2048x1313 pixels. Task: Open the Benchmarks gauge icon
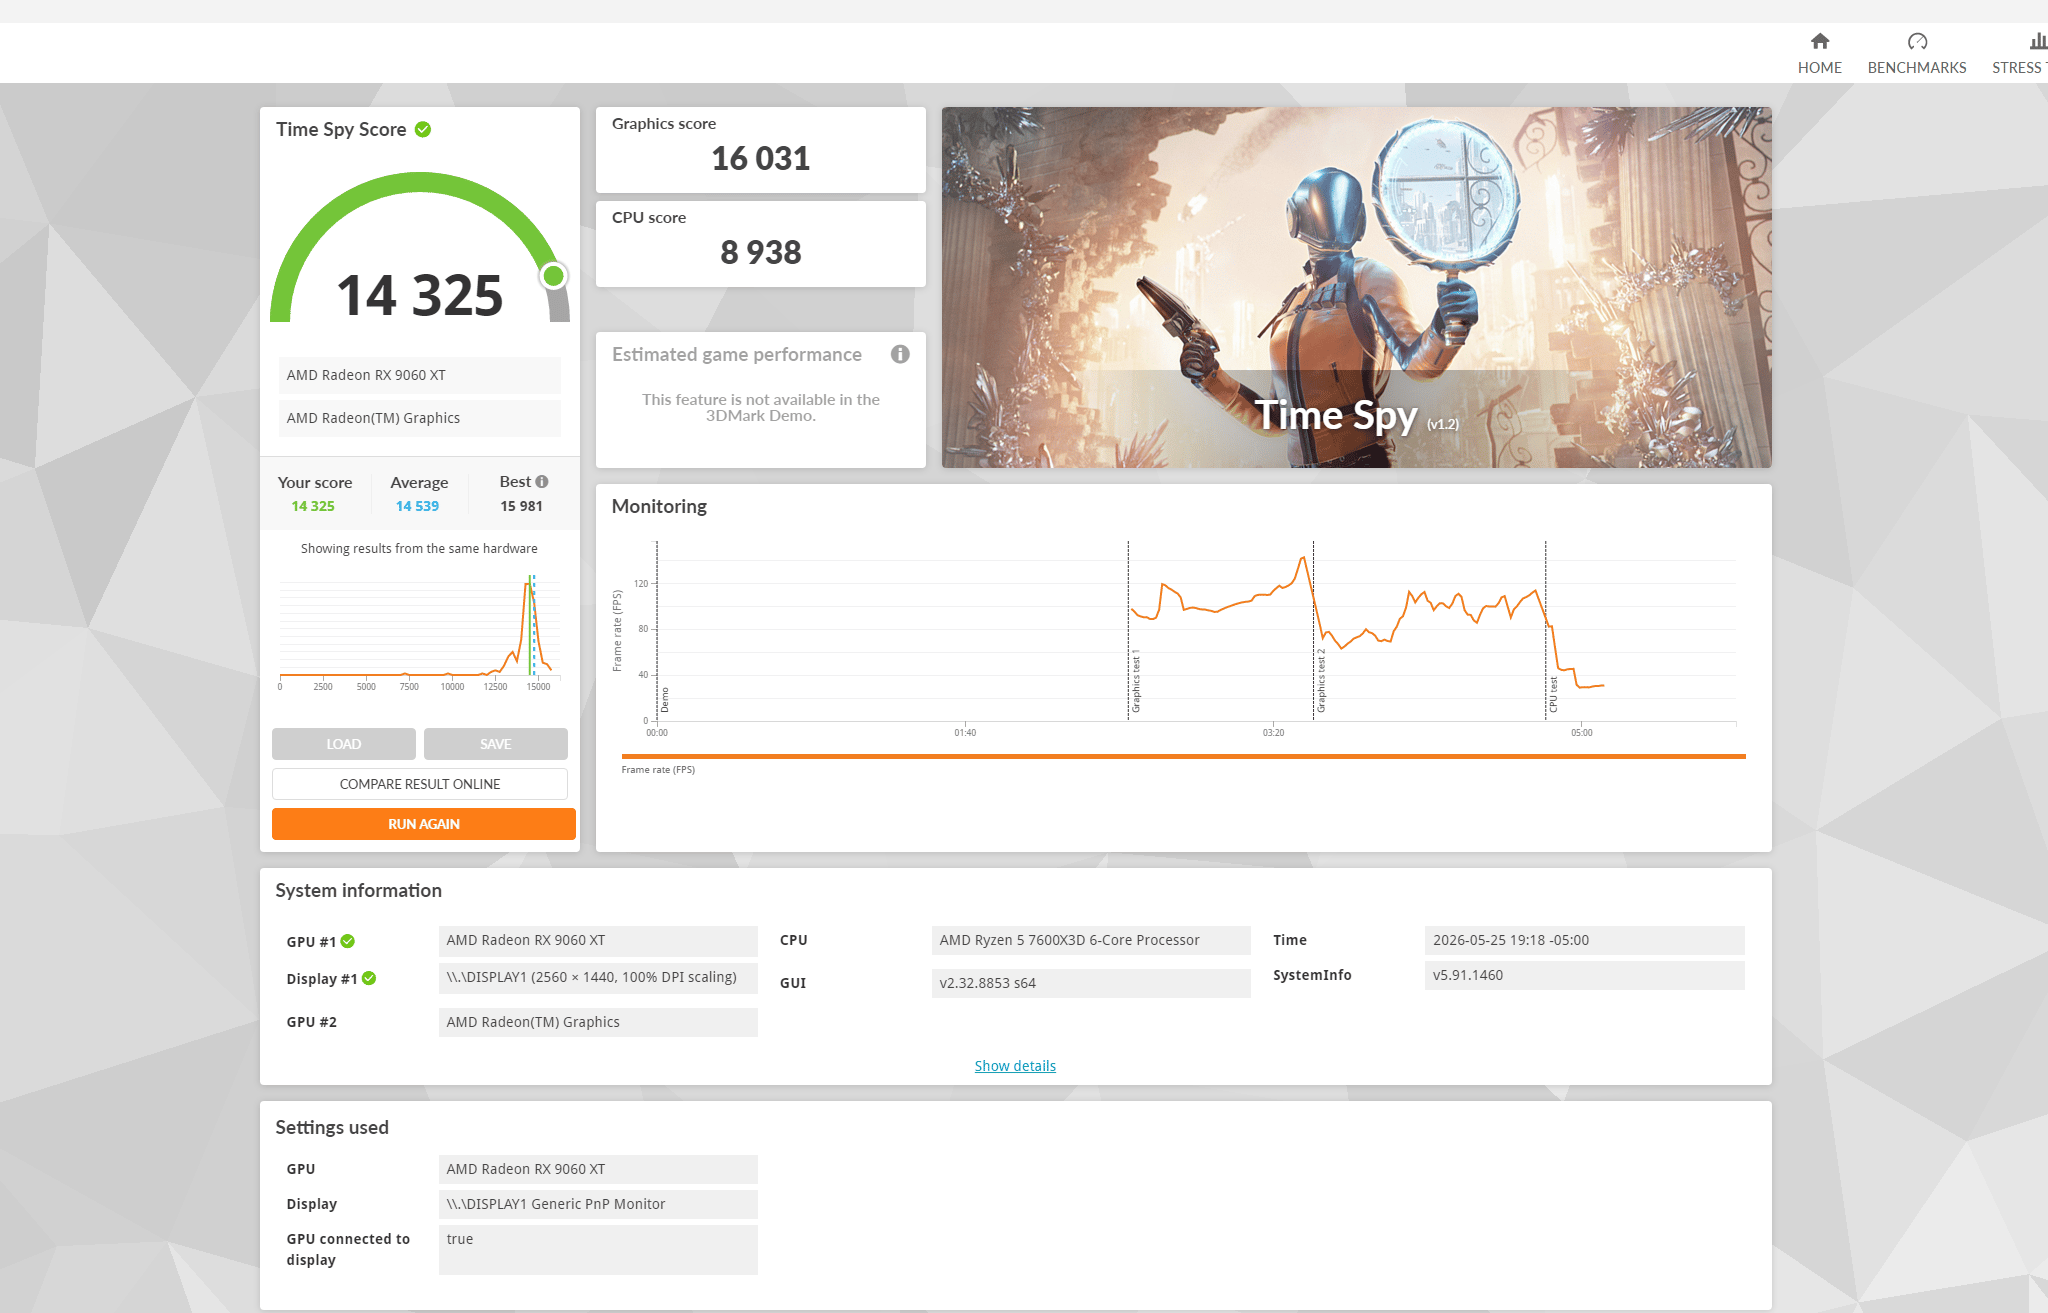tap(1917, 41)
